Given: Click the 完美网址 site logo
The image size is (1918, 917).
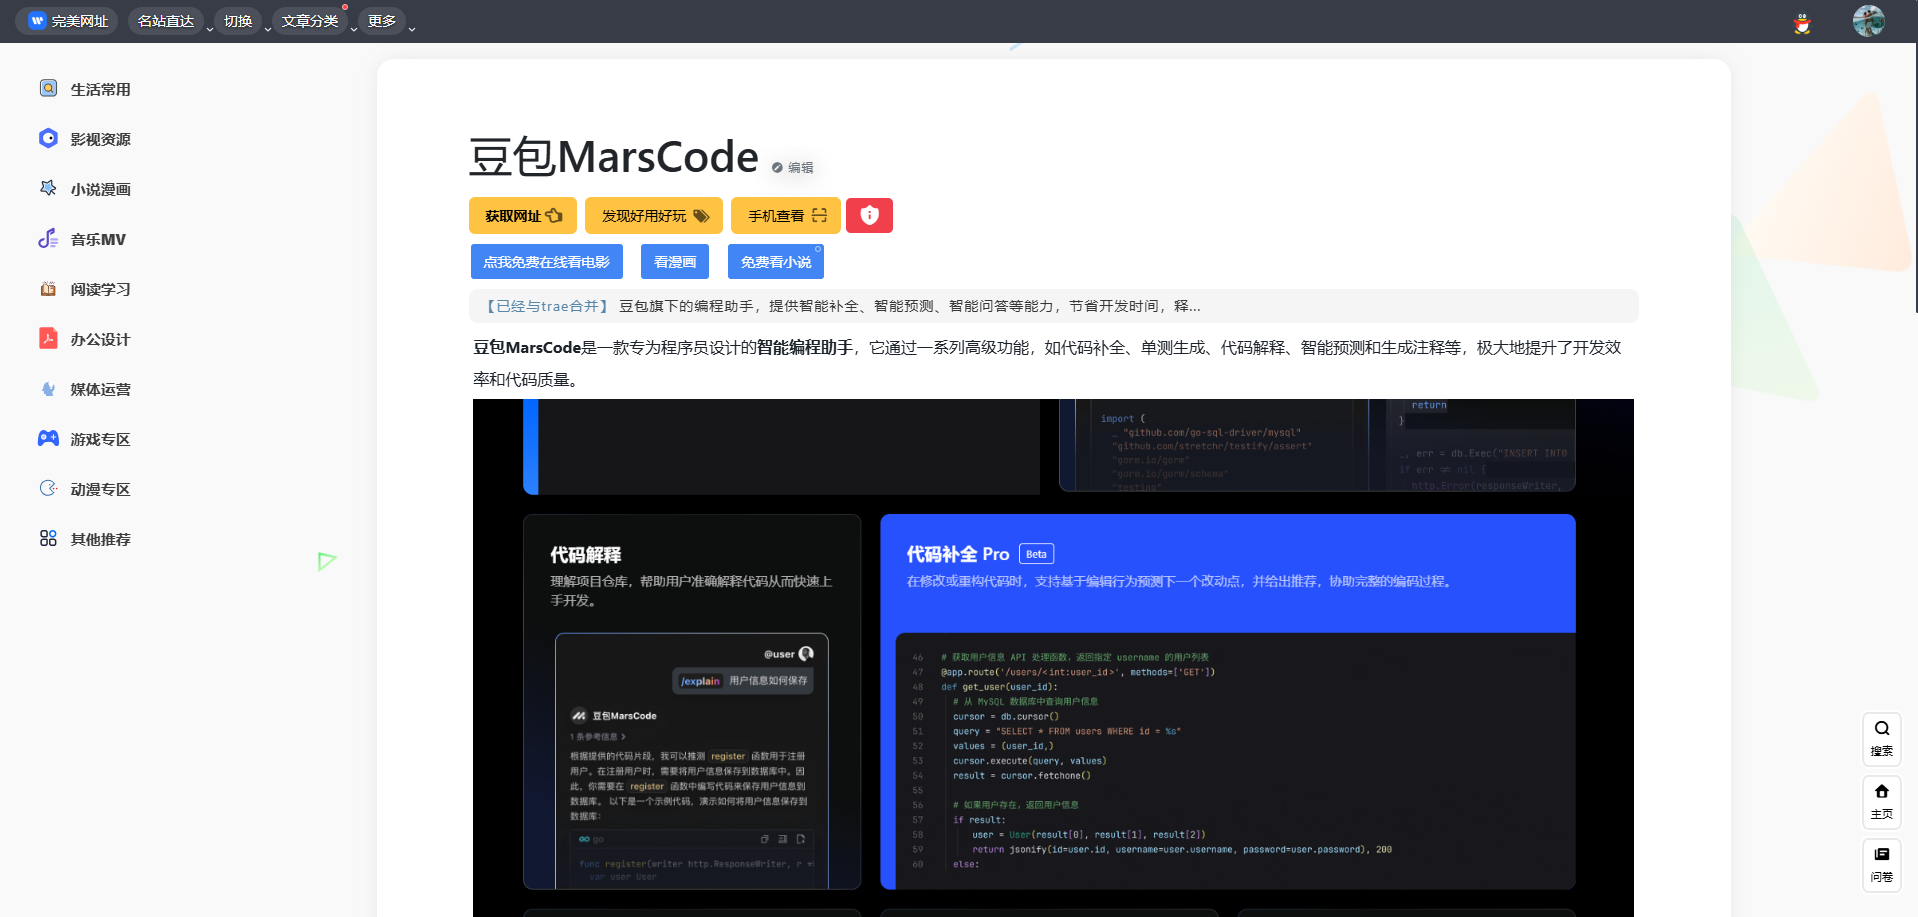Looking at the screenshot, I should tap(67, 21).
